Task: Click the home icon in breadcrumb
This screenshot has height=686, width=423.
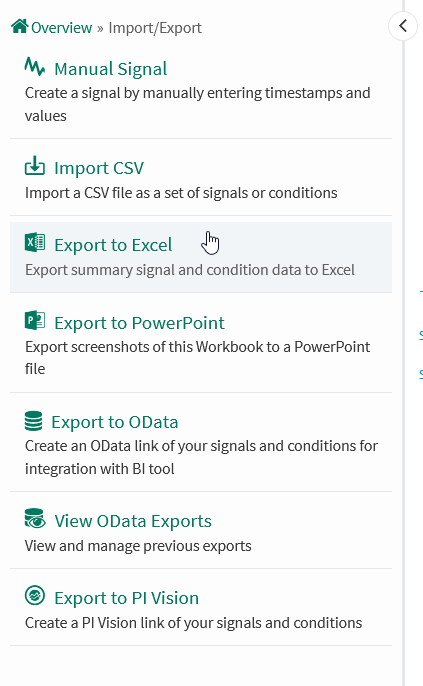Action: click(20, 26)
